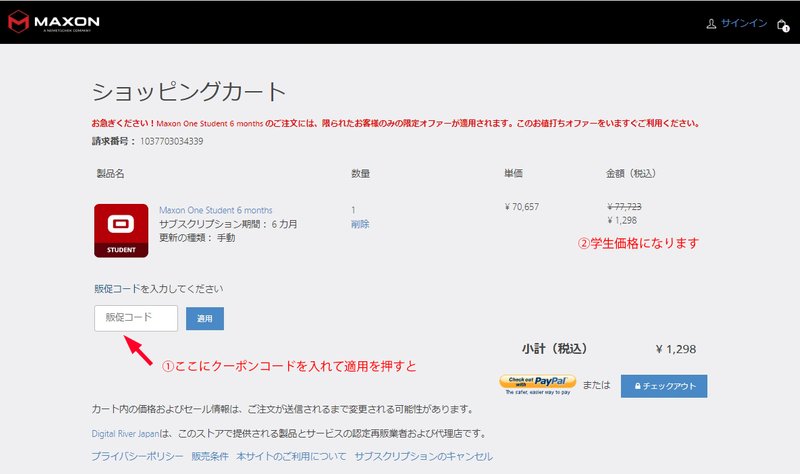
Task: Click the Maxon logo in header
Action: [x=54, y=22]
